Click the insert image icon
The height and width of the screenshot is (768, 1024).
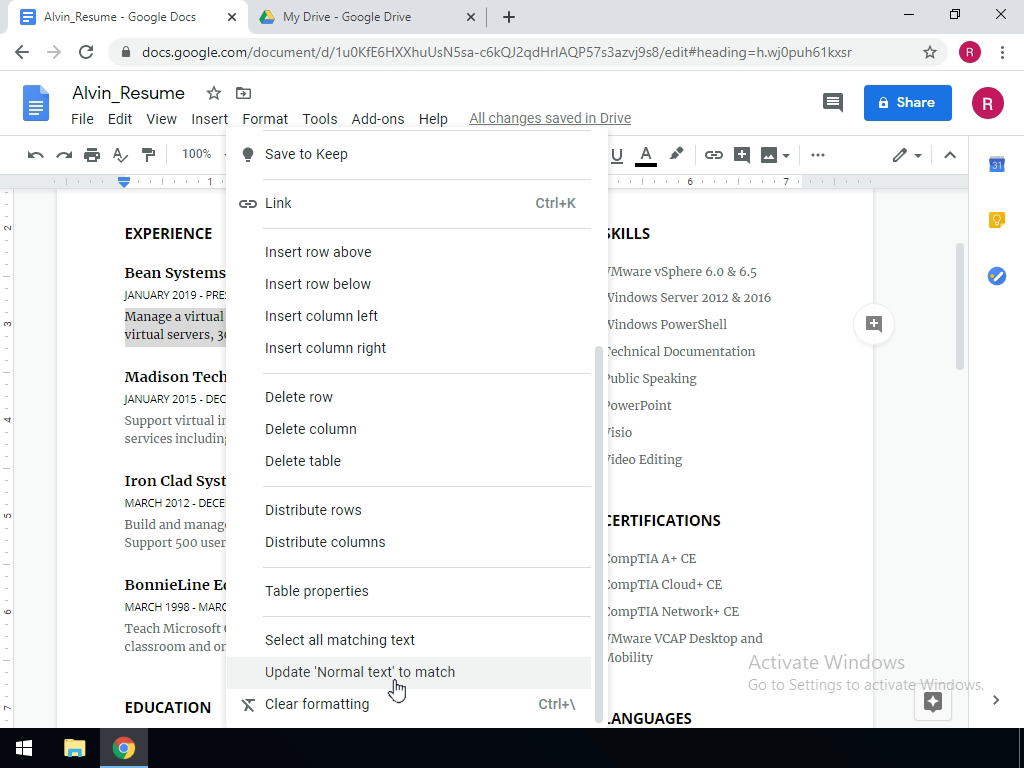coord(769,155)
